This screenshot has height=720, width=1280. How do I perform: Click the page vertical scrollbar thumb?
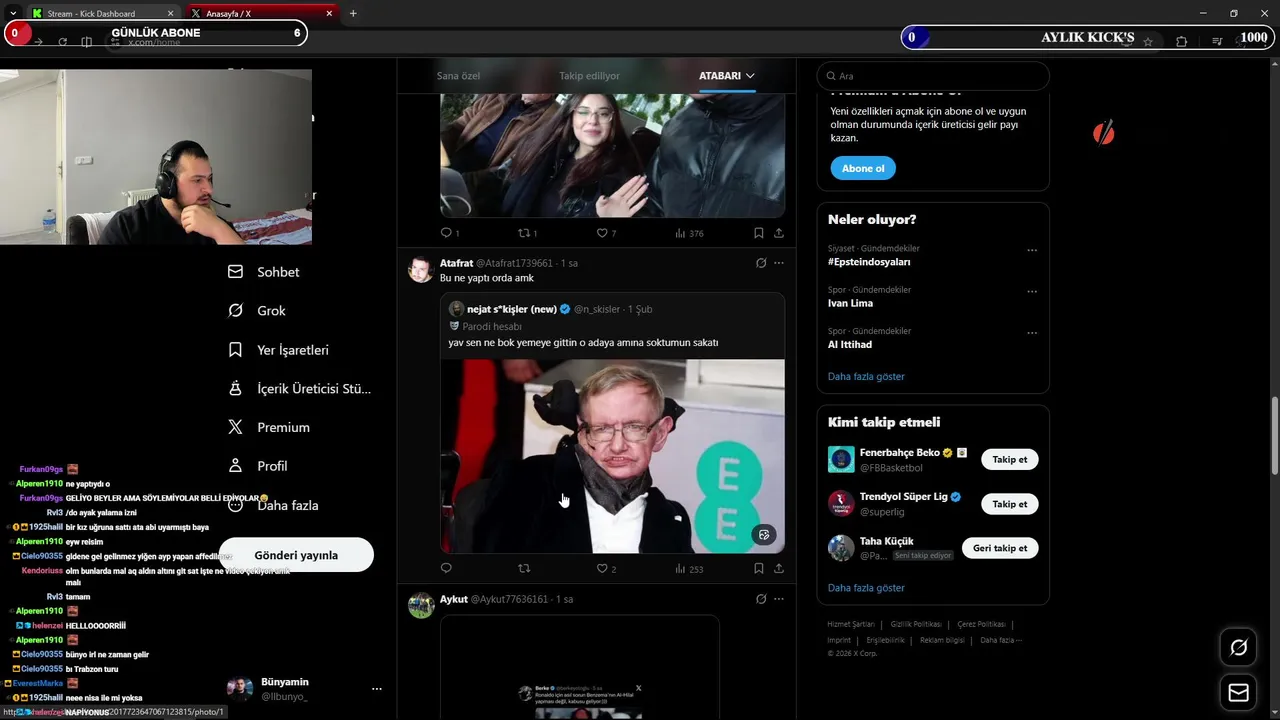click(1274, 436)
